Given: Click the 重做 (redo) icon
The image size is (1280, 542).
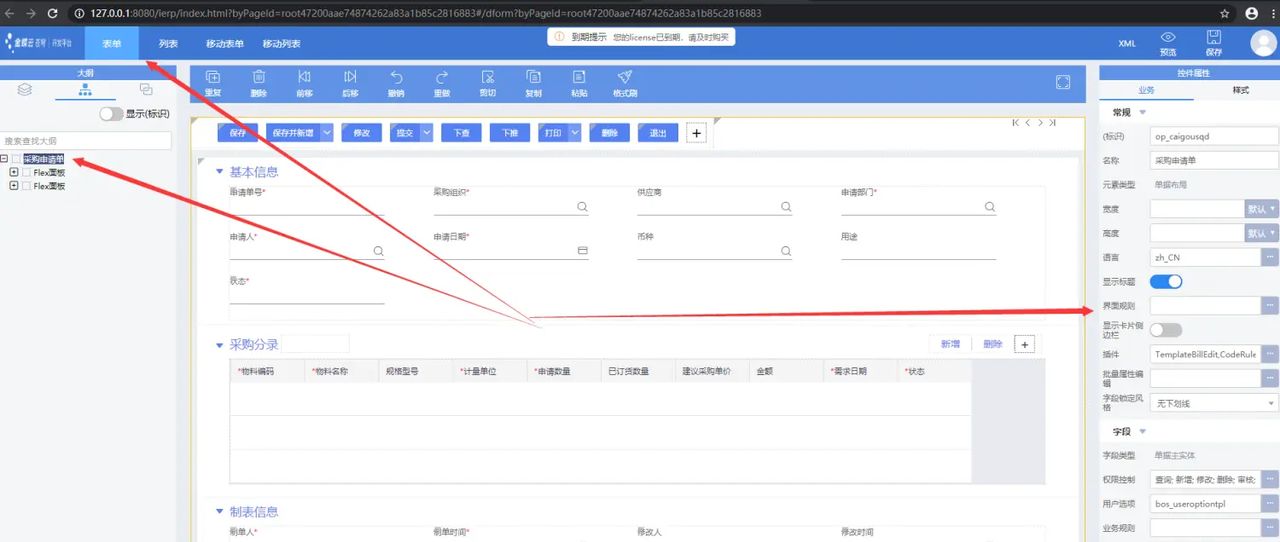Looking at the screenshot, I should 442,77.
